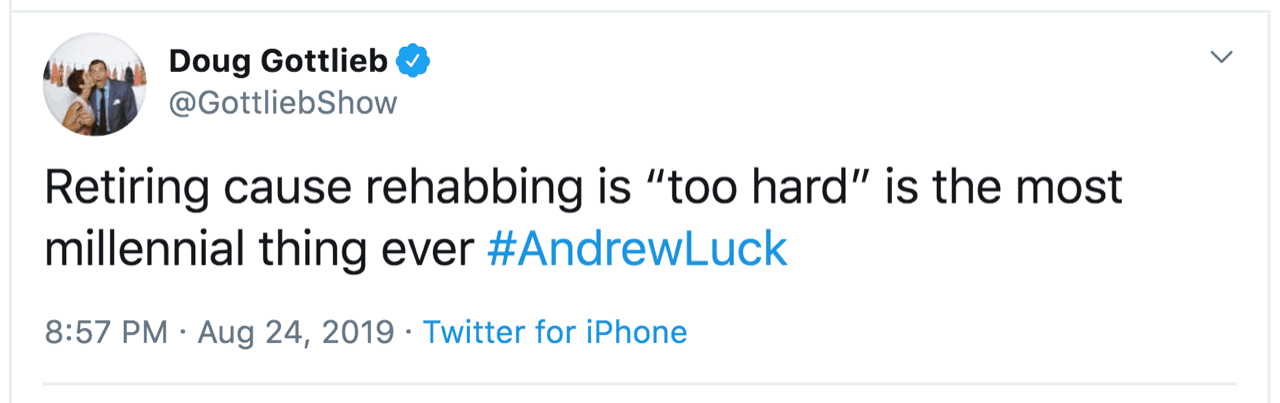Click the blue verified checkmark badge
Viewport: 1280px width, 403px height.
tap(413, 62)
